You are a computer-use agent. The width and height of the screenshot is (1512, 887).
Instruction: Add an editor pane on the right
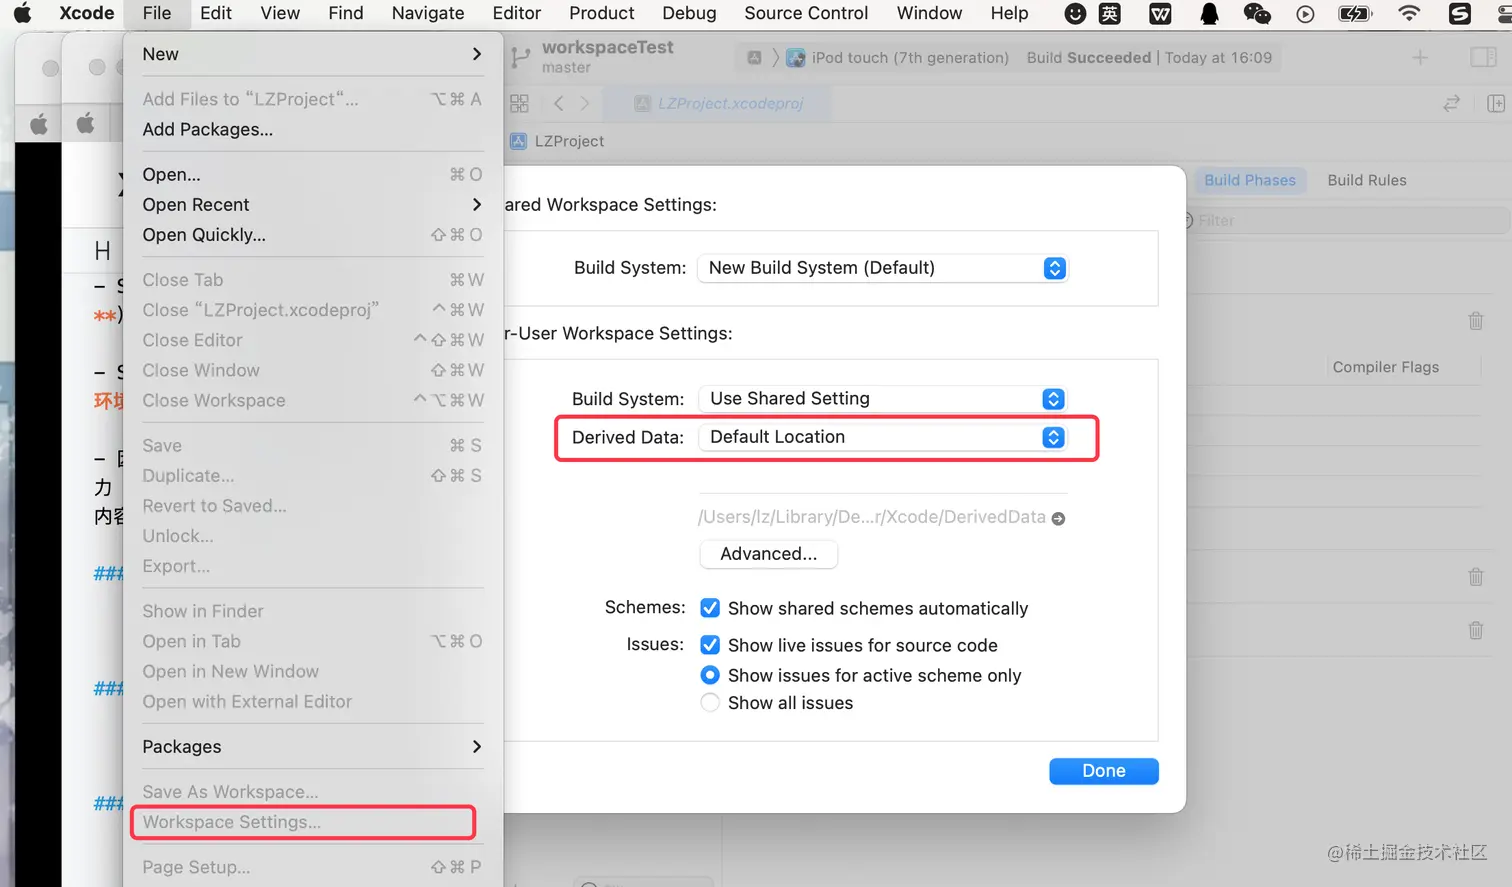[x=1496, y=103]
